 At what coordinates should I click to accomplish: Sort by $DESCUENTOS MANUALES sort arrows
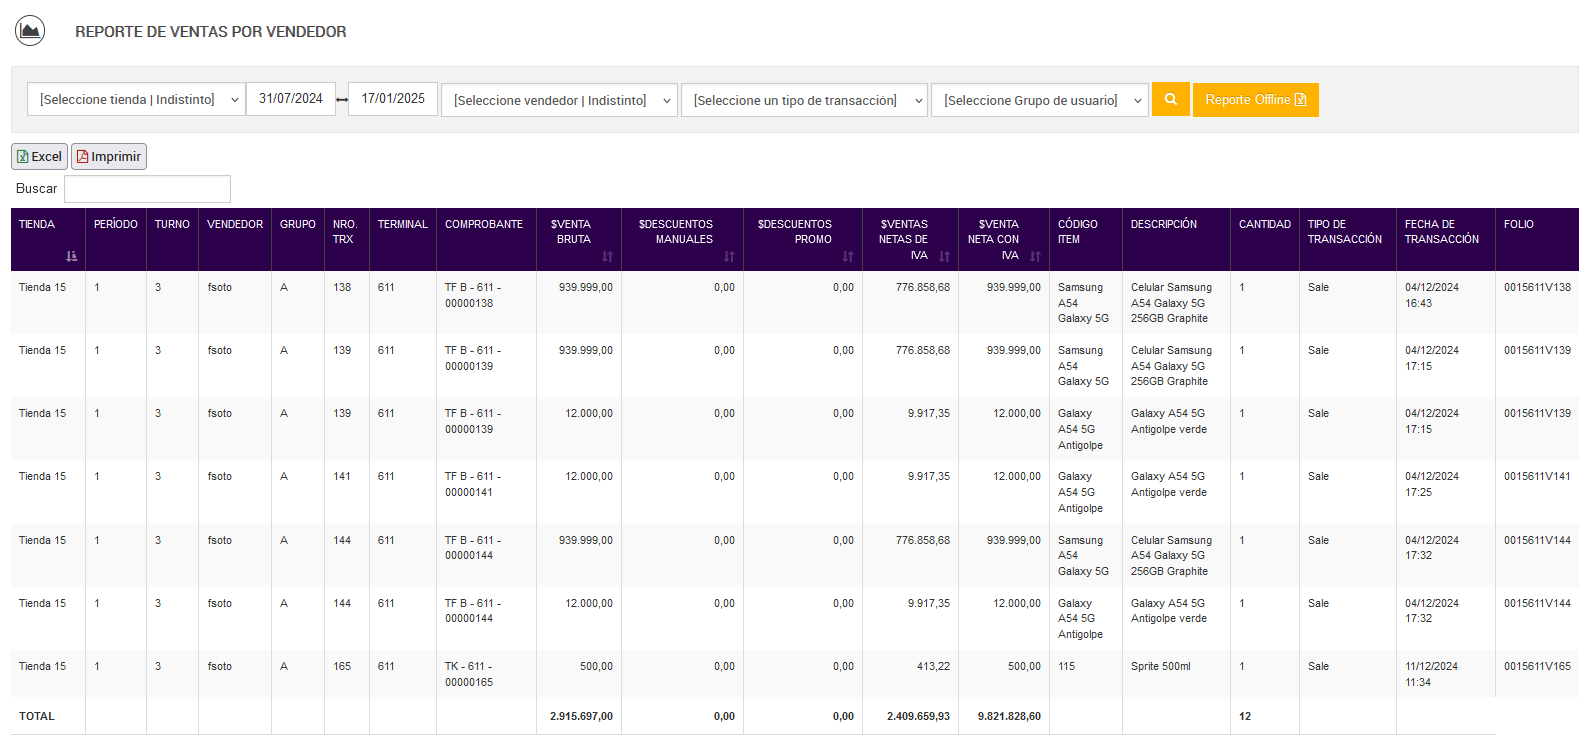click(729, 257)
